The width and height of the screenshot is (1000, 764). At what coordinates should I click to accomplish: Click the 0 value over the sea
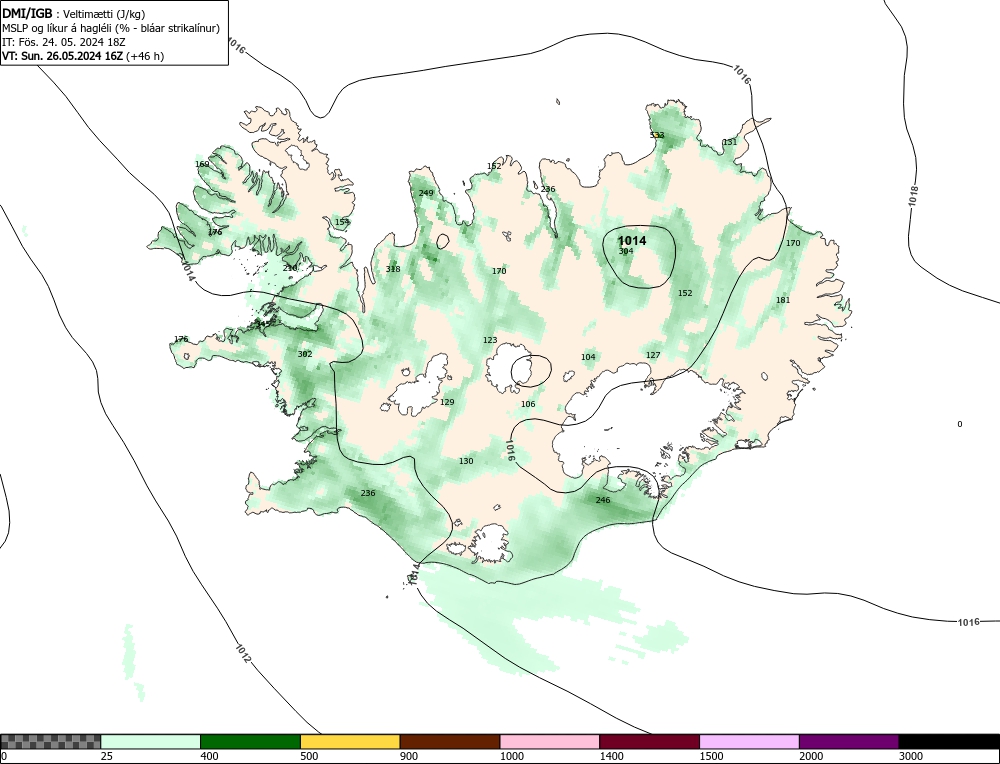[x=960, y=424]
